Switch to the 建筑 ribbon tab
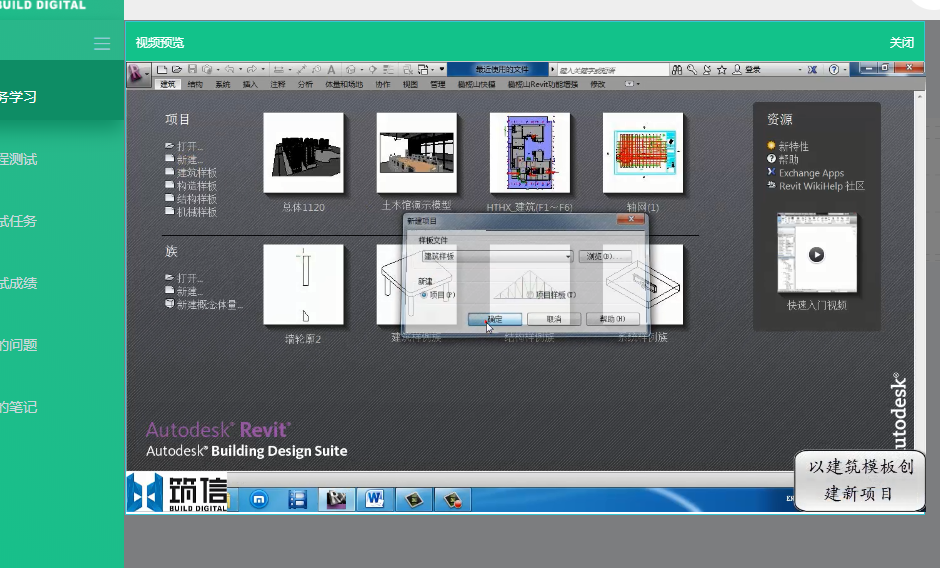Viewport: 940px width, 568px height. [168, 84]
